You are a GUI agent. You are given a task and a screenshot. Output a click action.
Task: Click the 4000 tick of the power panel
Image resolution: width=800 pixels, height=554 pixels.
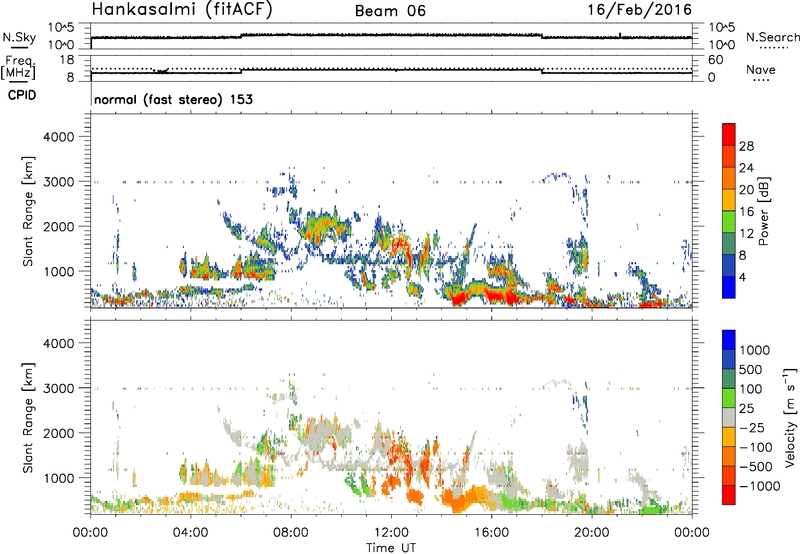point(58,137)
